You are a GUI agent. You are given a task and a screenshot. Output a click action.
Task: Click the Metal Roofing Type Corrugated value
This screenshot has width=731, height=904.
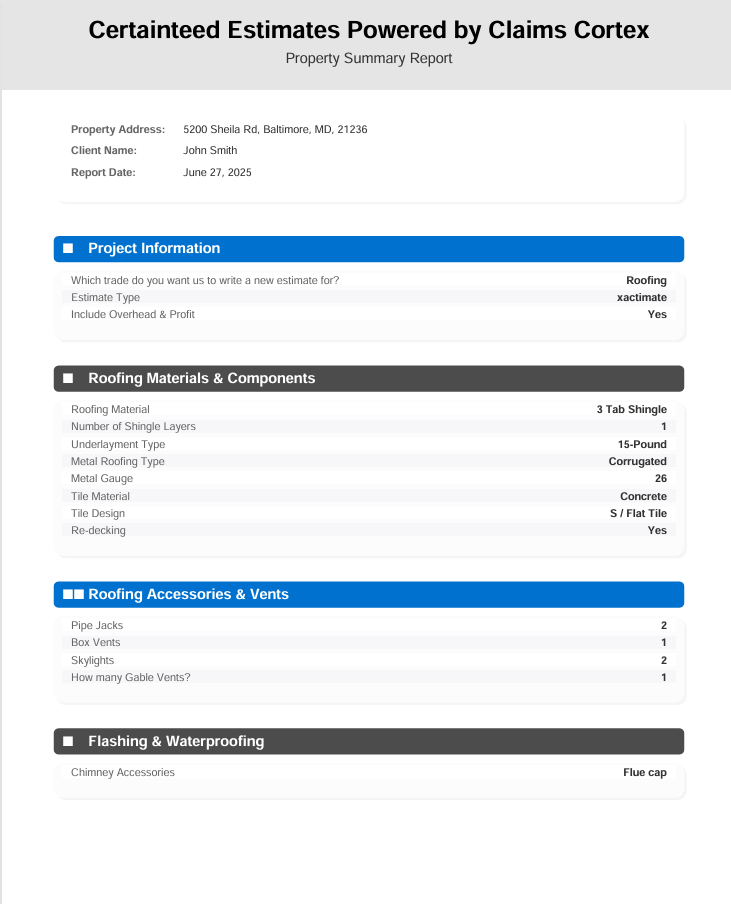637,461
